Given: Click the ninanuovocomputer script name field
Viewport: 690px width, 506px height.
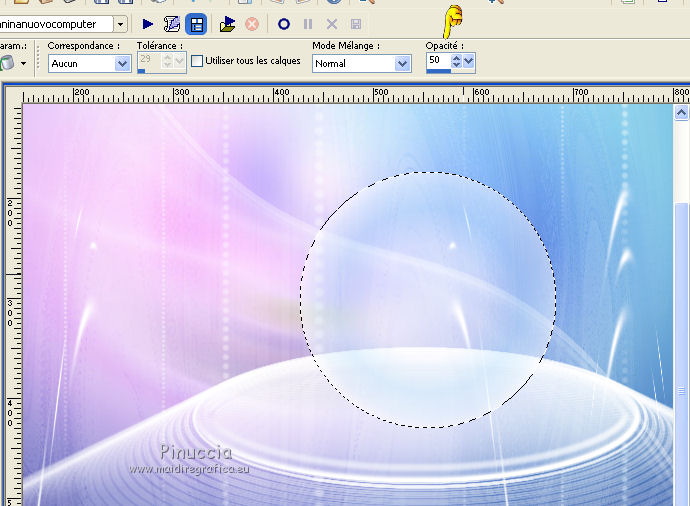Looking at the screenshot, I should (56, 24).
